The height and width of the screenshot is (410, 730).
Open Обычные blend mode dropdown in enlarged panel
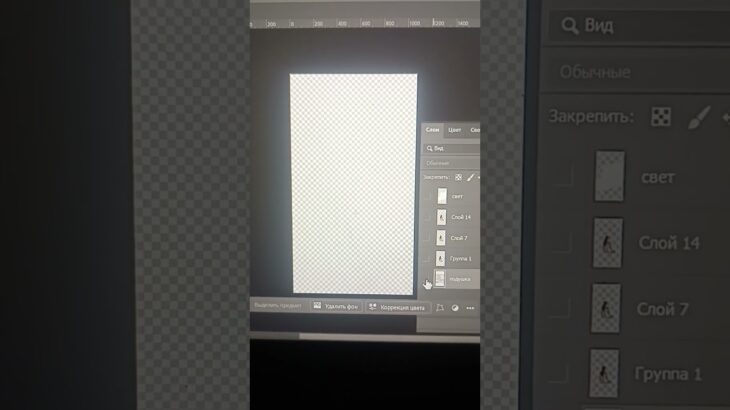pyautogui.click(x=636, y=72)
